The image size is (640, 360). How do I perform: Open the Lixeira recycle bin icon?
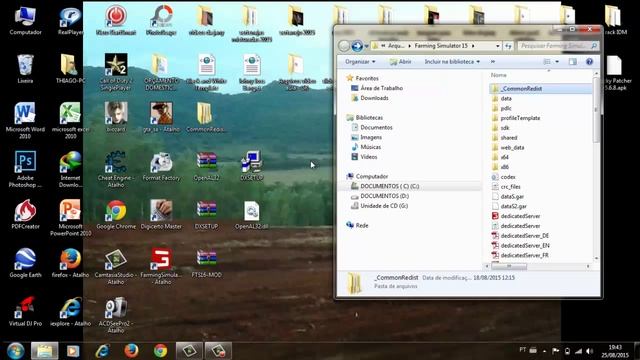25,69
